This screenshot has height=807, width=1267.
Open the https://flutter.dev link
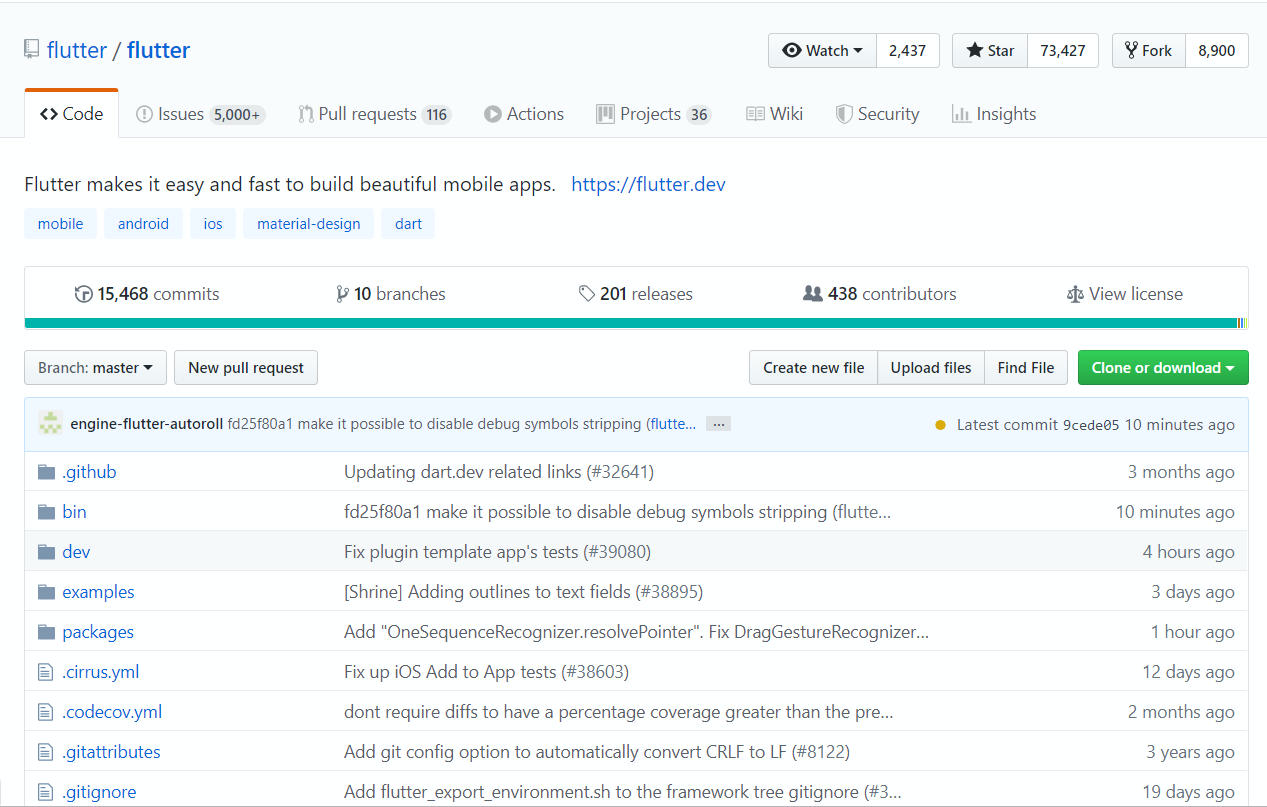click(x=648, y=184)
